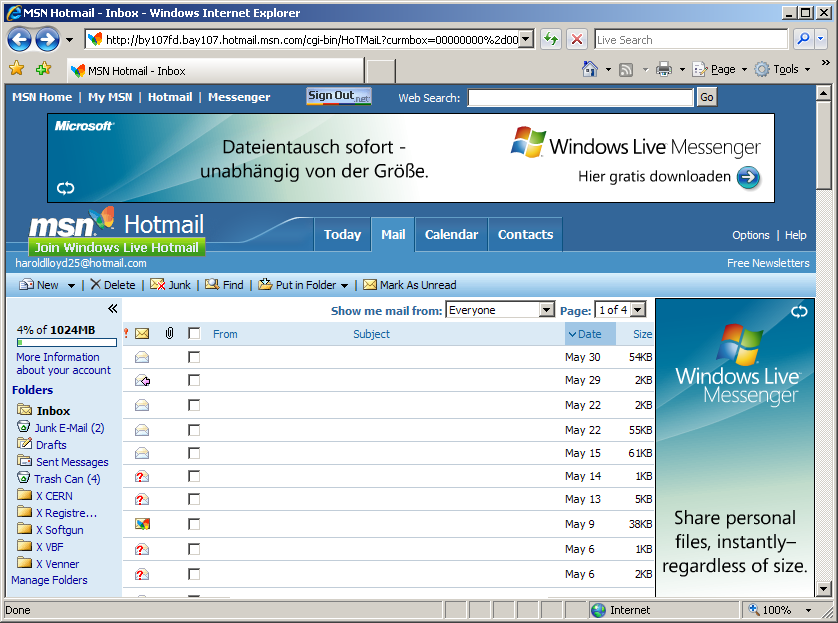The height and width of the screenshot is (623, 838).
Task: Click the MSN butterfly icon on May 9 row
Action: (x=142, y=524)
